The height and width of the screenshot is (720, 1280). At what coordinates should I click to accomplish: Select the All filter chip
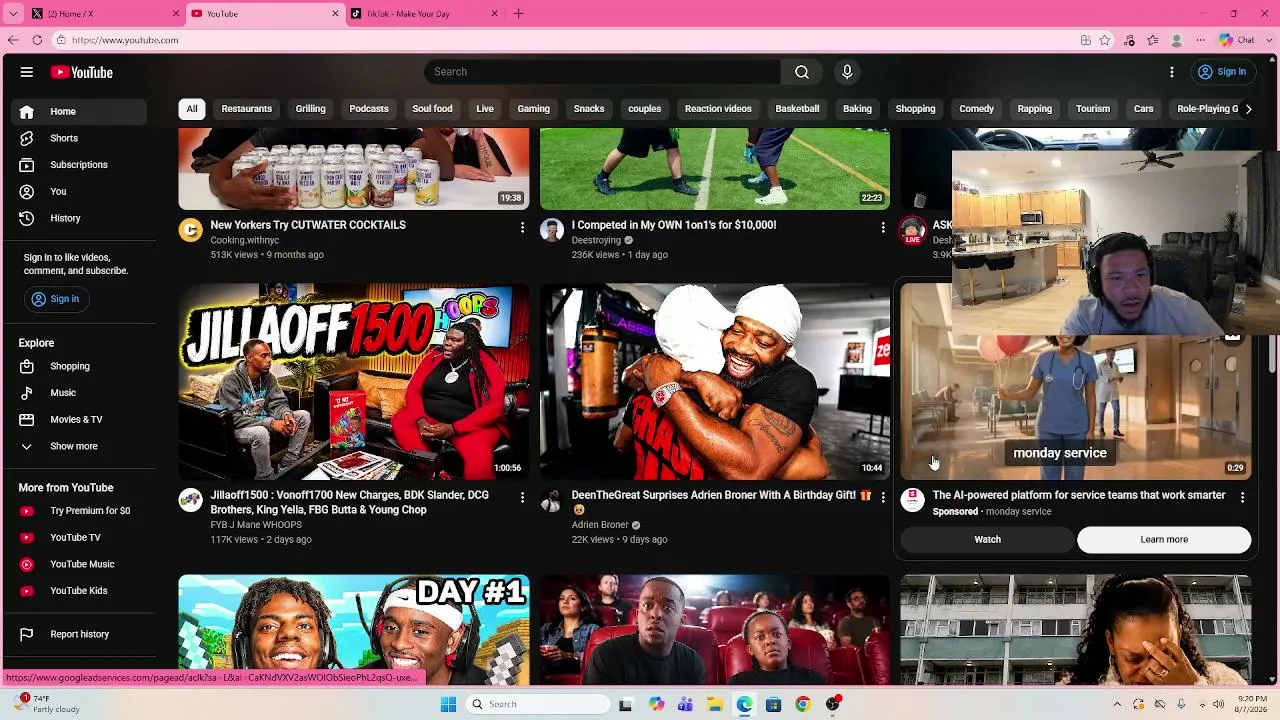[192, 109]
